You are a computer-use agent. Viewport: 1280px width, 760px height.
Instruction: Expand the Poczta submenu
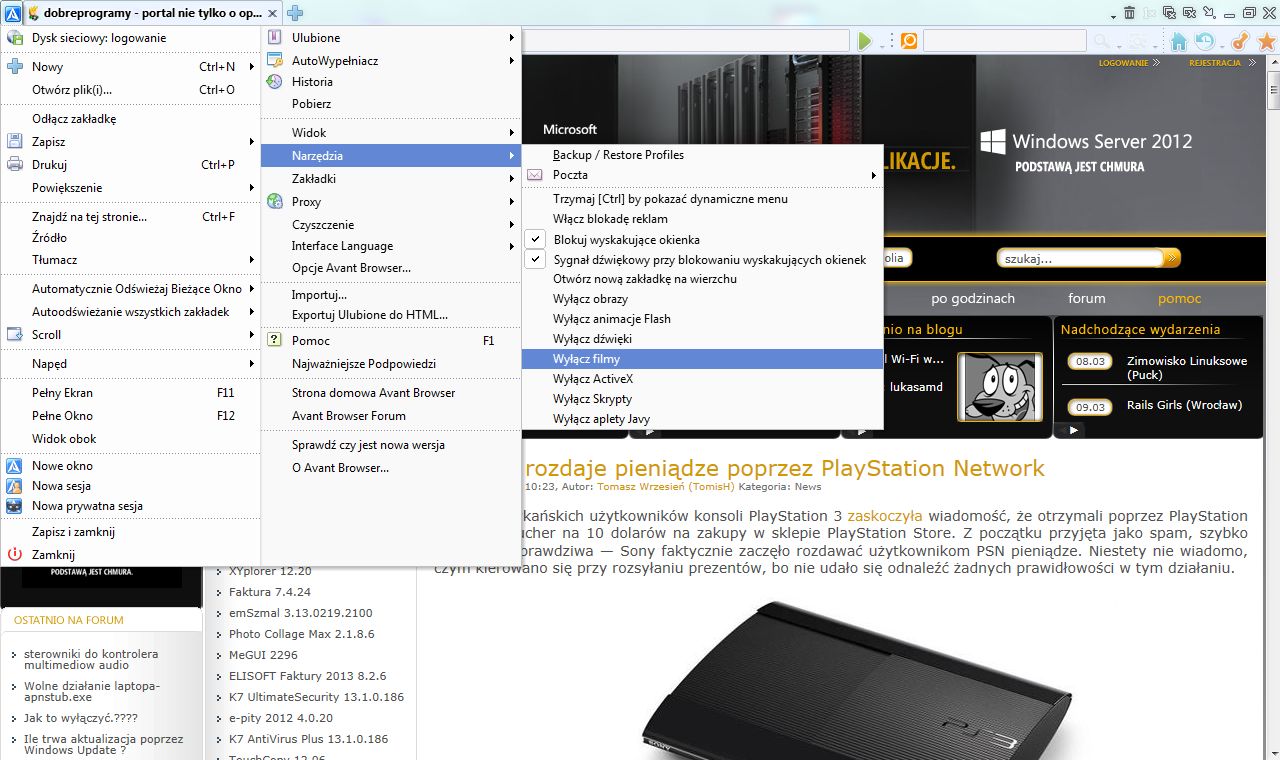tap(703, 175)
